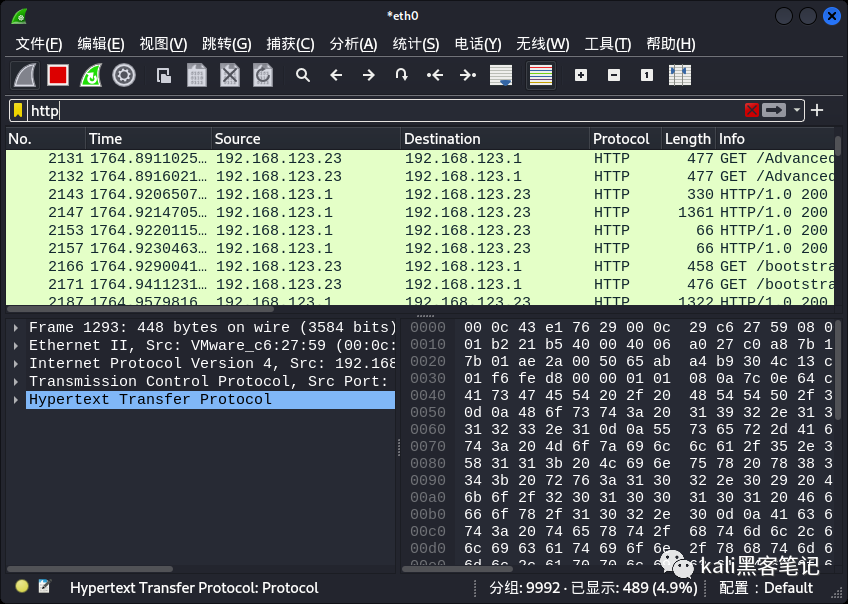Select packet number 2131 in the list
The width and height of the screenshot is (848, 604).
(420, 158)
